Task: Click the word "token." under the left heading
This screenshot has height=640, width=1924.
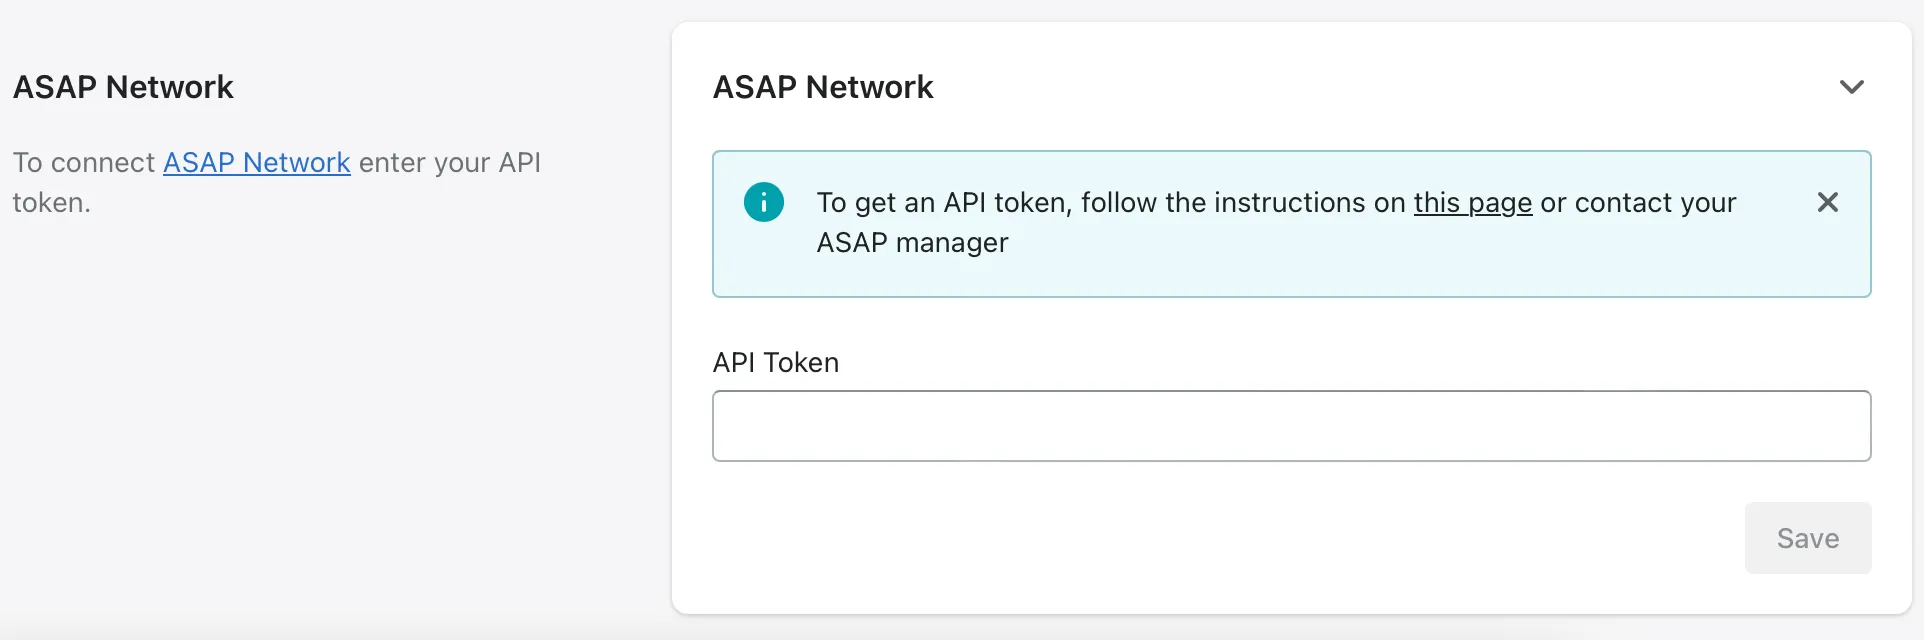Action: (x=51, y=203)
